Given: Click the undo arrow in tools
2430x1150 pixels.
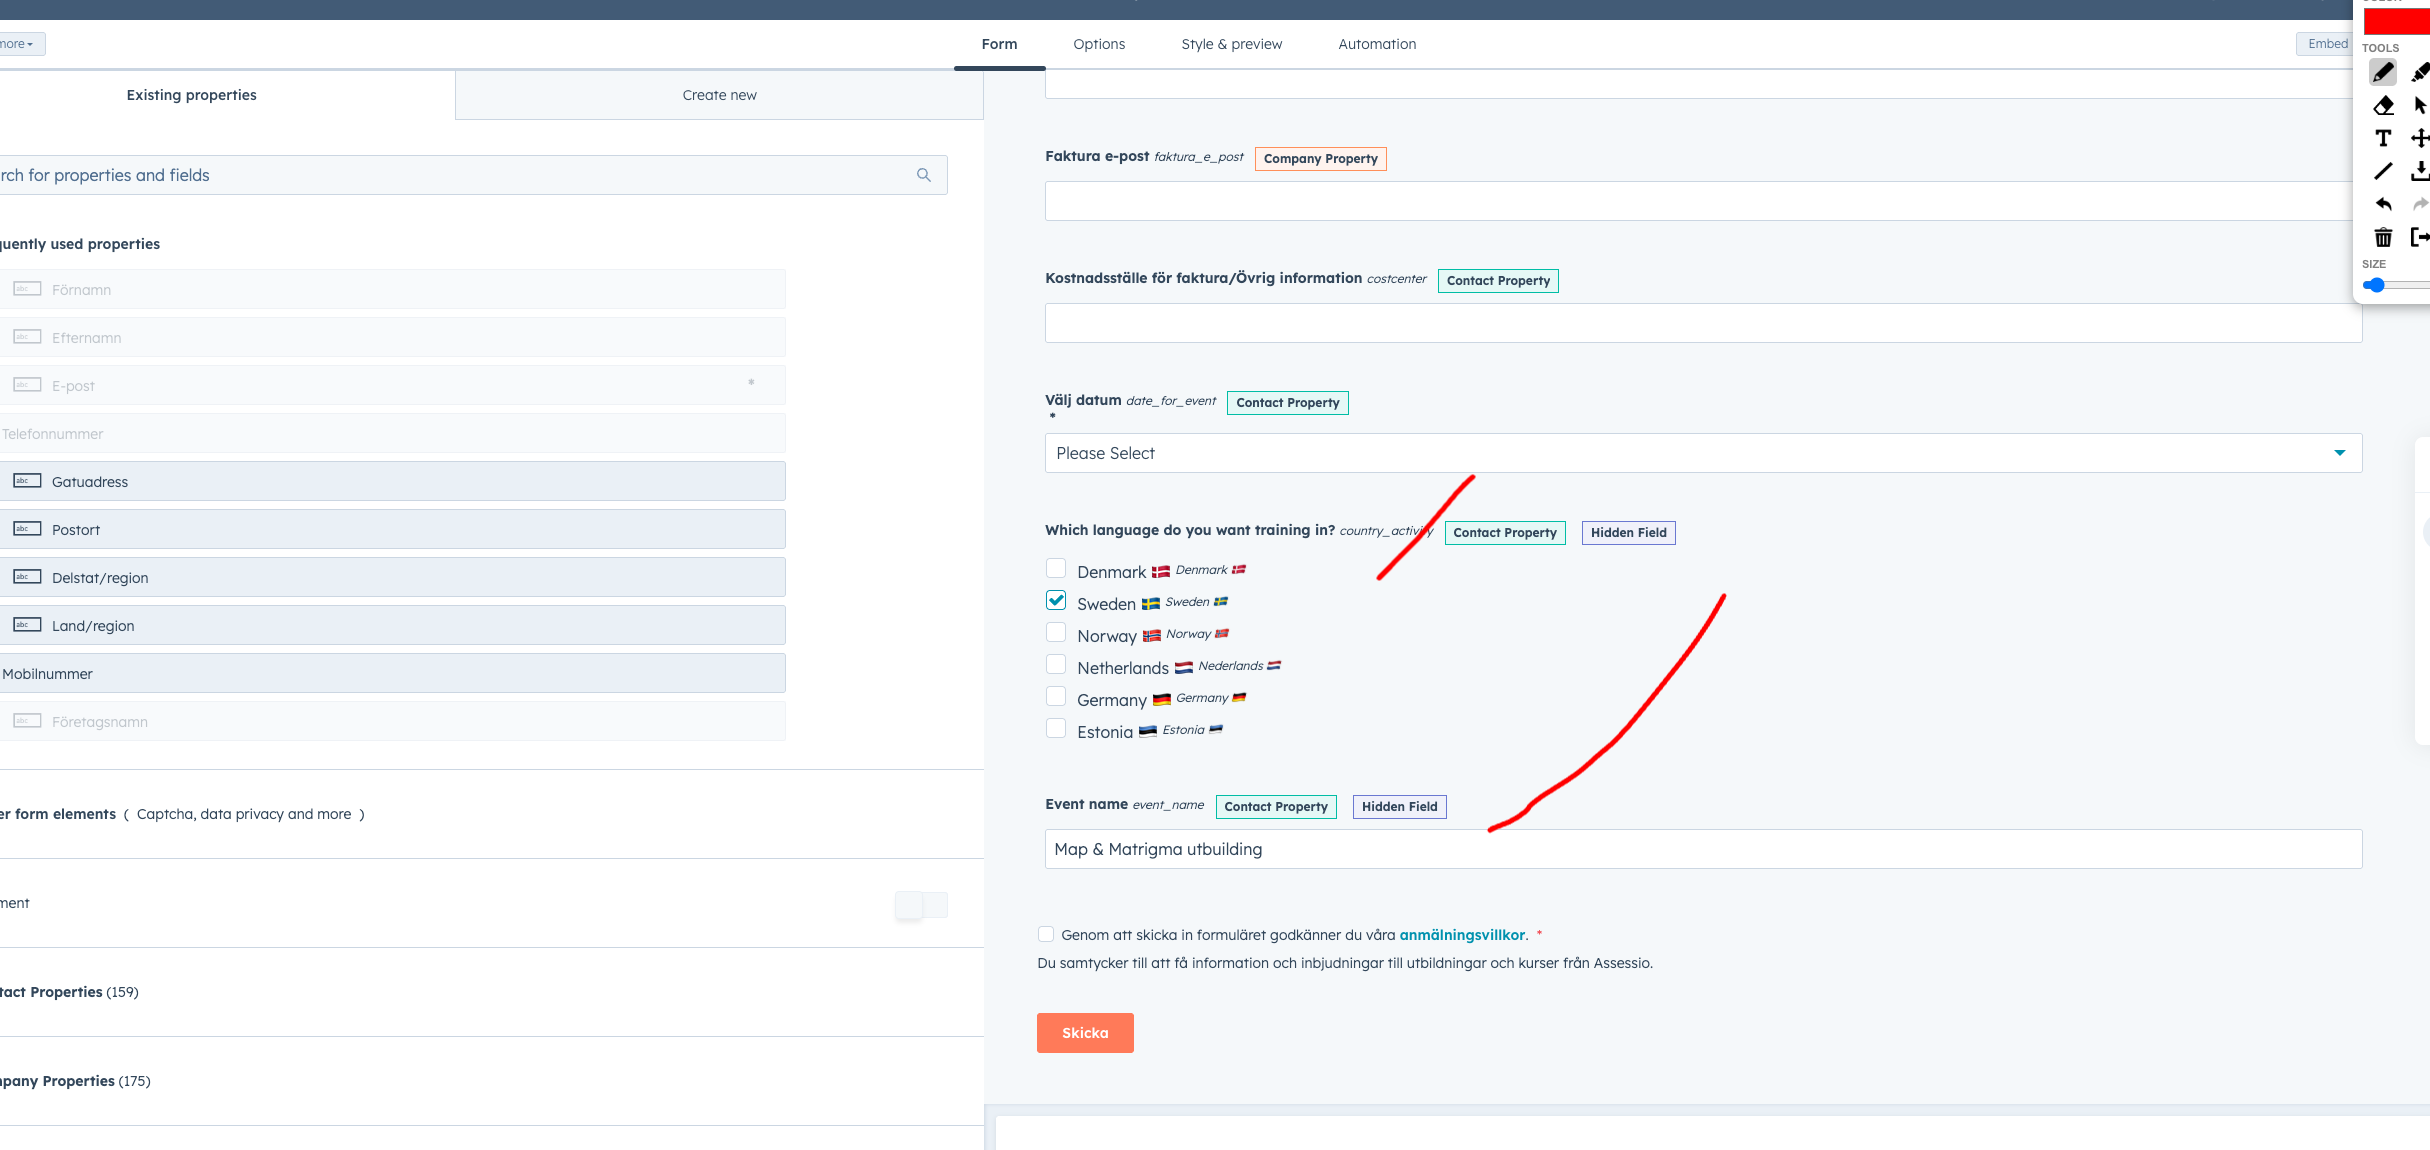Looking at the screenshot, I should 2383,204.
